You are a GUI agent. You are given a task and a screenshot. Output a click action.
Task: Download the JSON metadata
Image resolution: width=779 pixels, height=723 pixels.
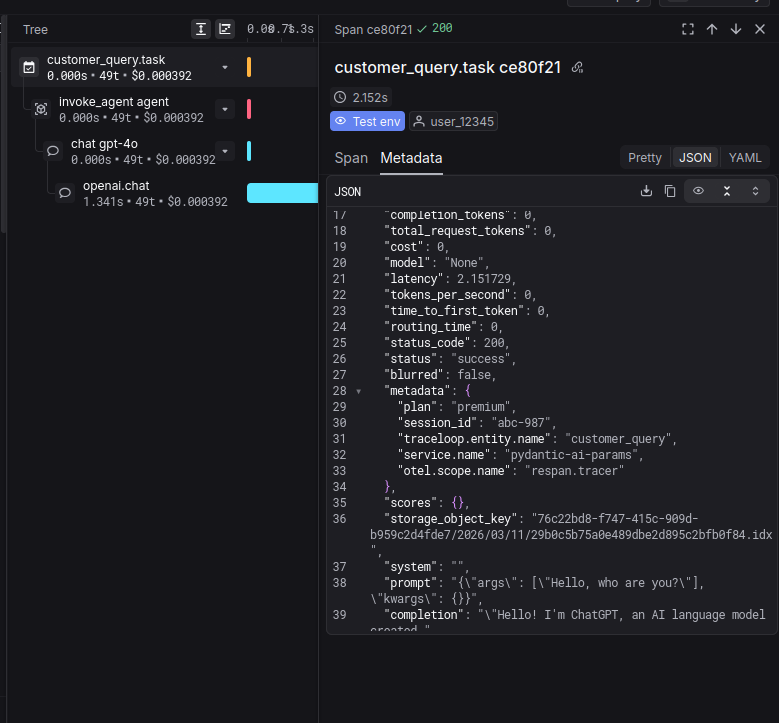[646, 191]
